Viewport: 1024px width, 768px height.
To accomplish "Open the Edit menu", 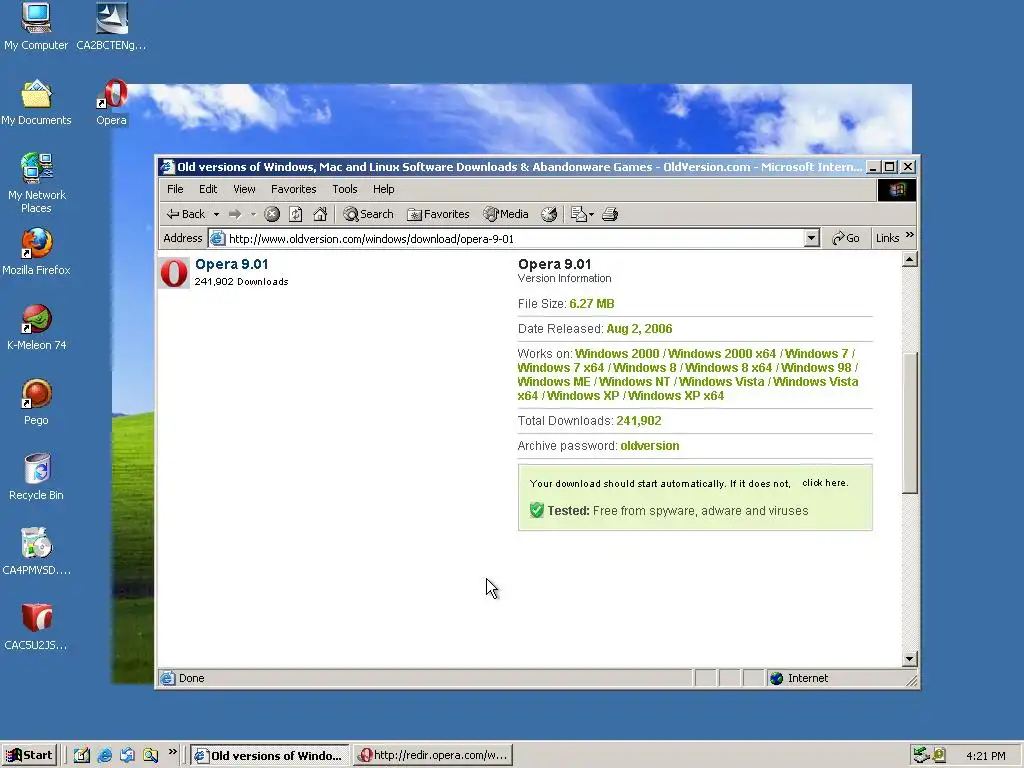I will point(208,189).
